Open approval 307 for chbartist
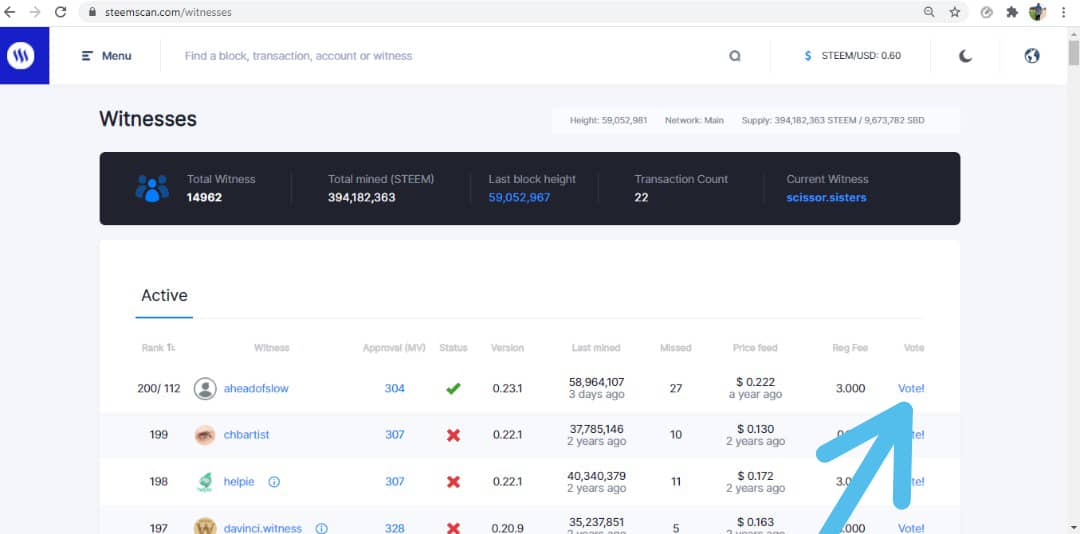The height and width of the screenshot is (534, 1080). point(395,435)
